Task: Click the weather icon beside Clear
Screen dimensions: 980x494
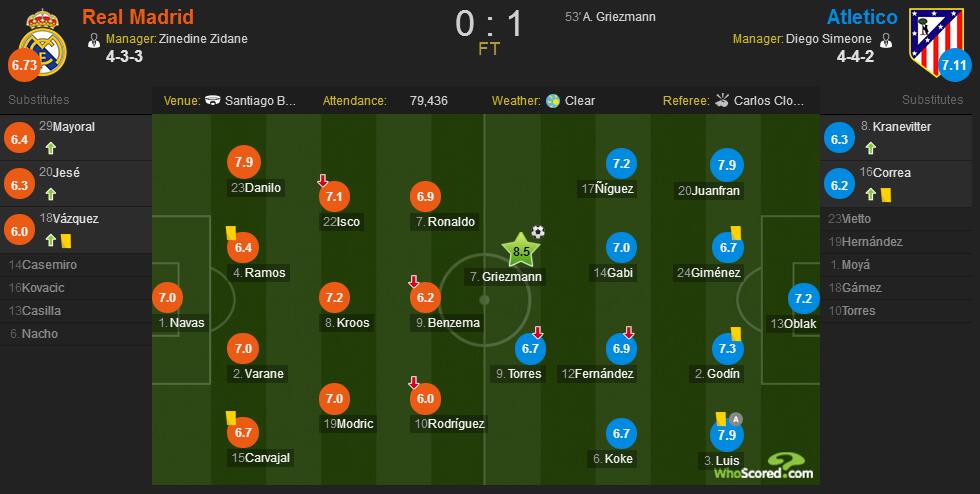Action: coord(552,101)
